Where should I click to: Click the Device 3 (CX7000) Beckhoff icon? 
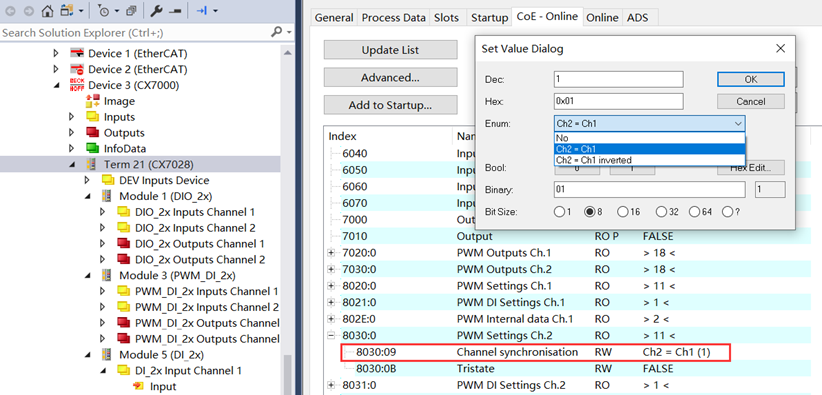(x=77, y=85)
